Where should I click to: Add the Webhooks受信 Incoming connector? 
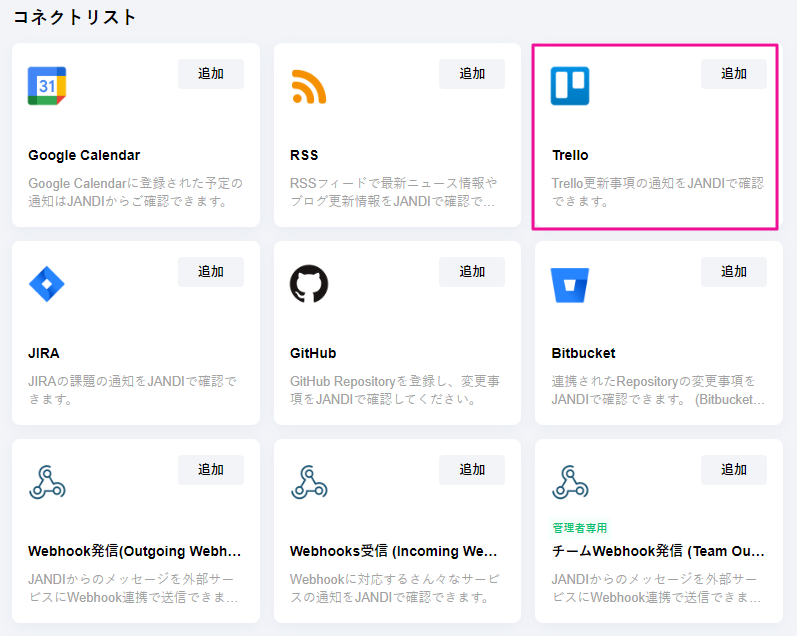472,469
